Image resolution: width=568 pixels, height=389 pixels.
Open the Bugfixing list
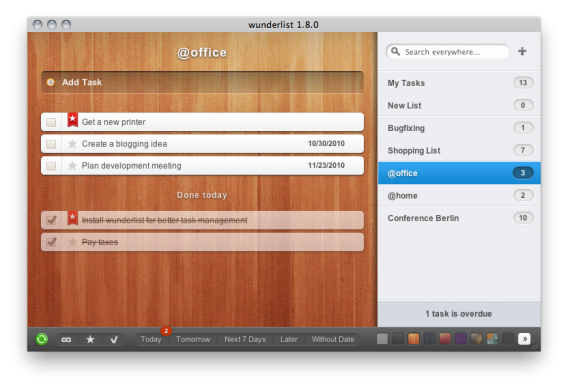[459, 128]
